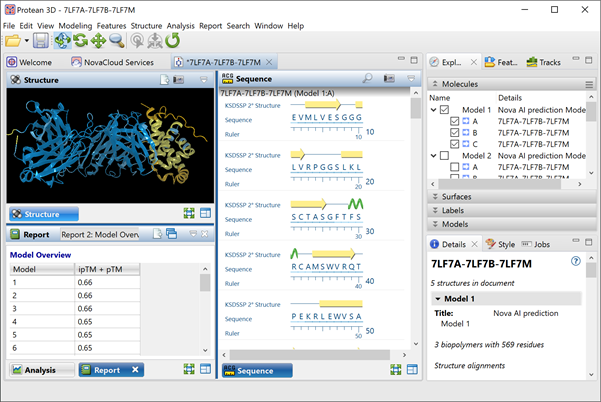The height and width of the screenshot is (402, 601).
Task: Open a file with the folder icon
Action: pos(13,40)
